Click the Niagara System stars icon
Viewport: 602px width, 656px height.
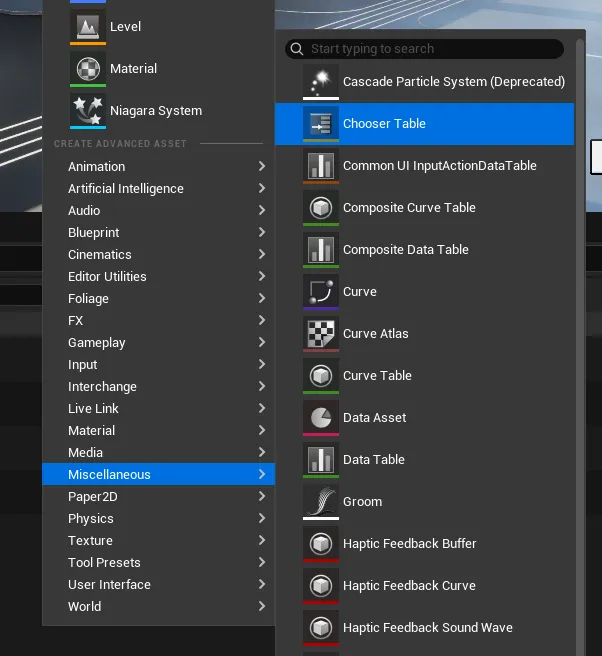[88, 111]
